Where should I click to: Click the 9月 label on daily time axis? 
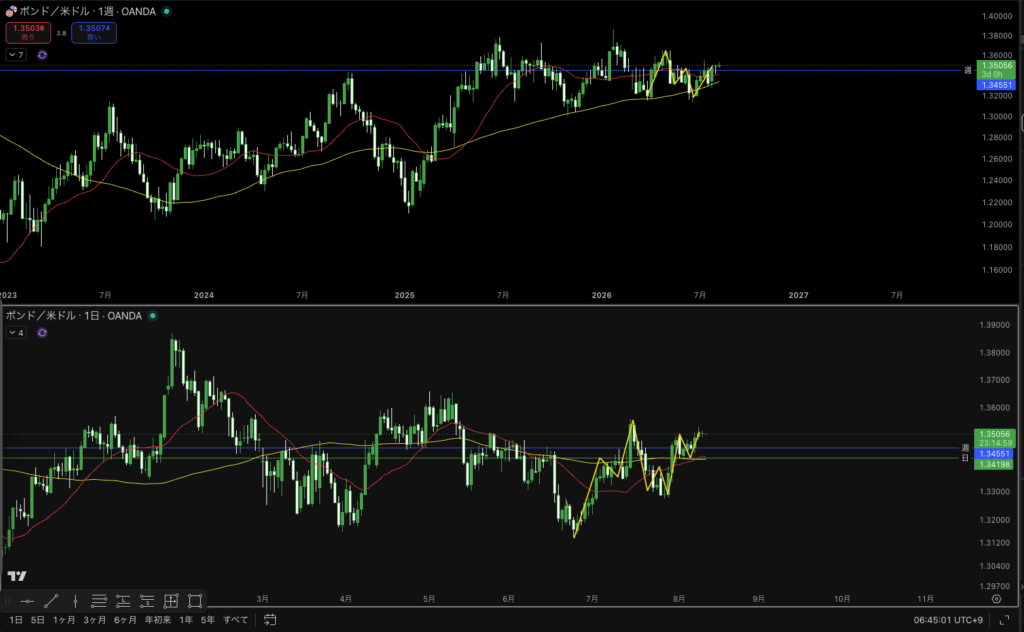758,599
